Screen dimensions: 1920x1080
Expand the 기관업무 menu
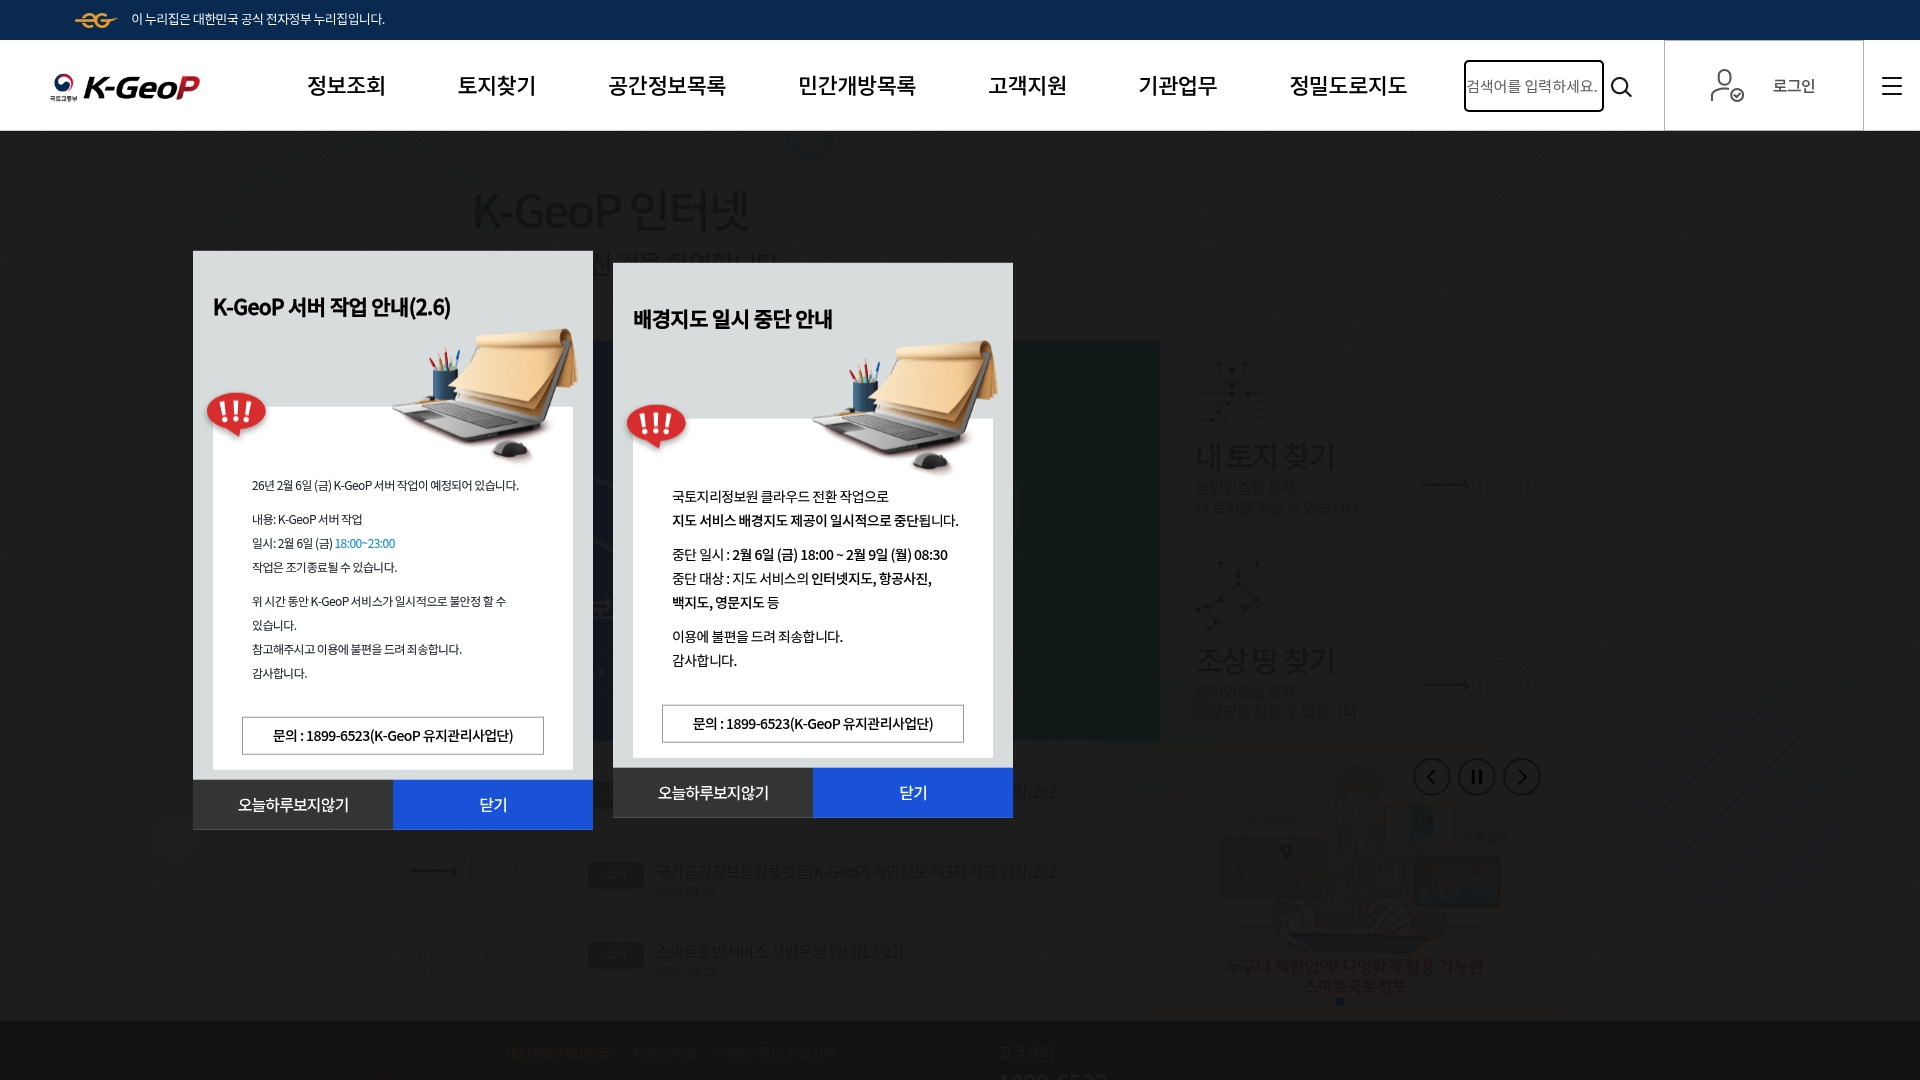pyautogui.click(x=1178, y=86)
